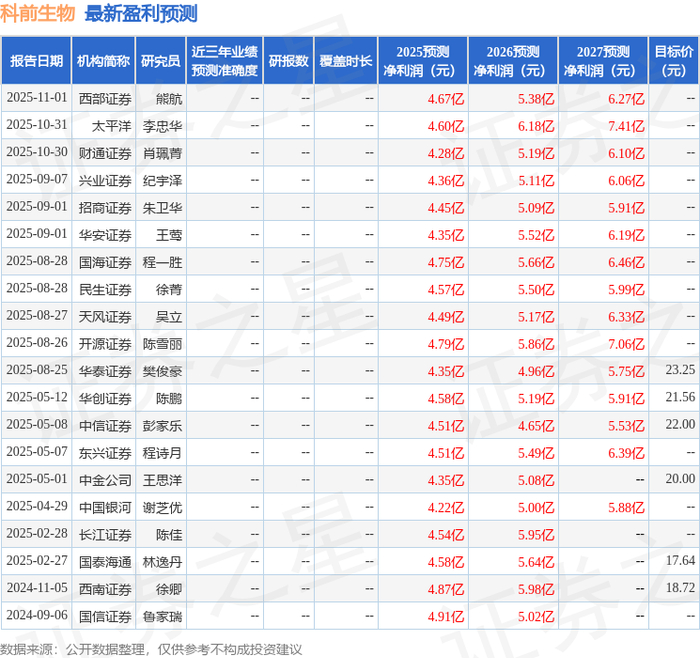Click institution 国信证券
The width and height of the screenshot is (700, 658).
105,616
